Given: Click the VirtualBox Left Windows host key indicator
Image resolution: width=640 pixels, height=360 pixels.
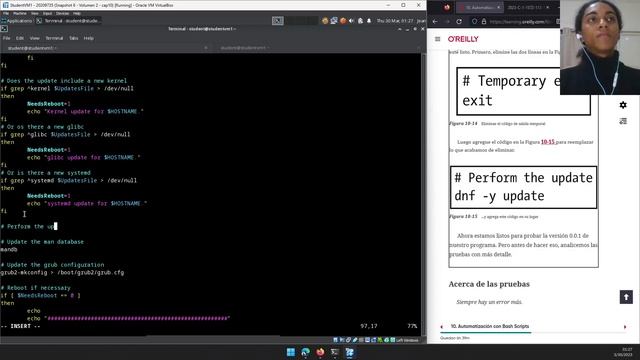Looking at the screenshot, I should coord(408,340).
